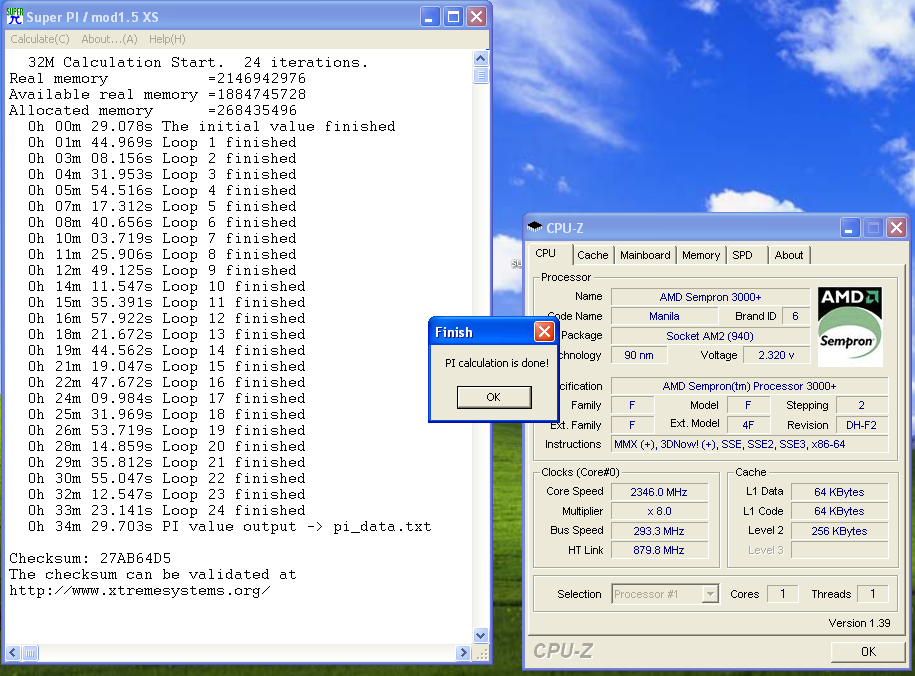
Task: Click the 'PI calculation is done!' message
Action: [x=497, y=363]
